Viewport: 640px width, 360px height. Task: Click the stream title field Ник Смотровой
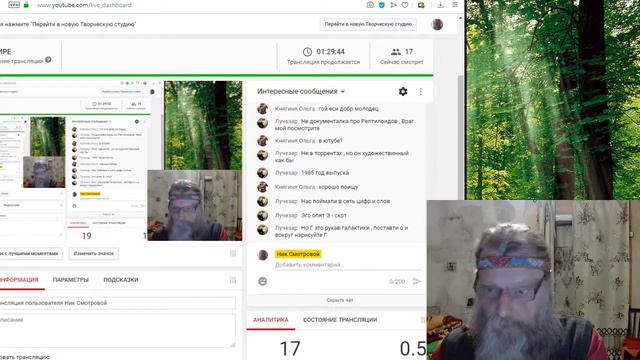coord(118,303)
